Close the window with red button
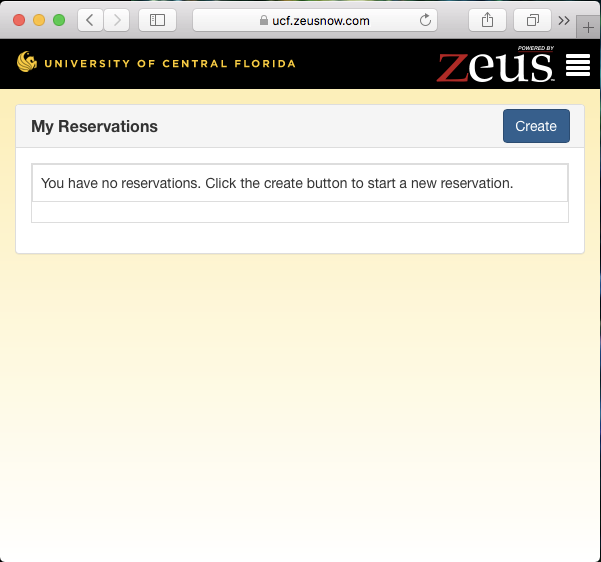 click(x=19, y=20)
